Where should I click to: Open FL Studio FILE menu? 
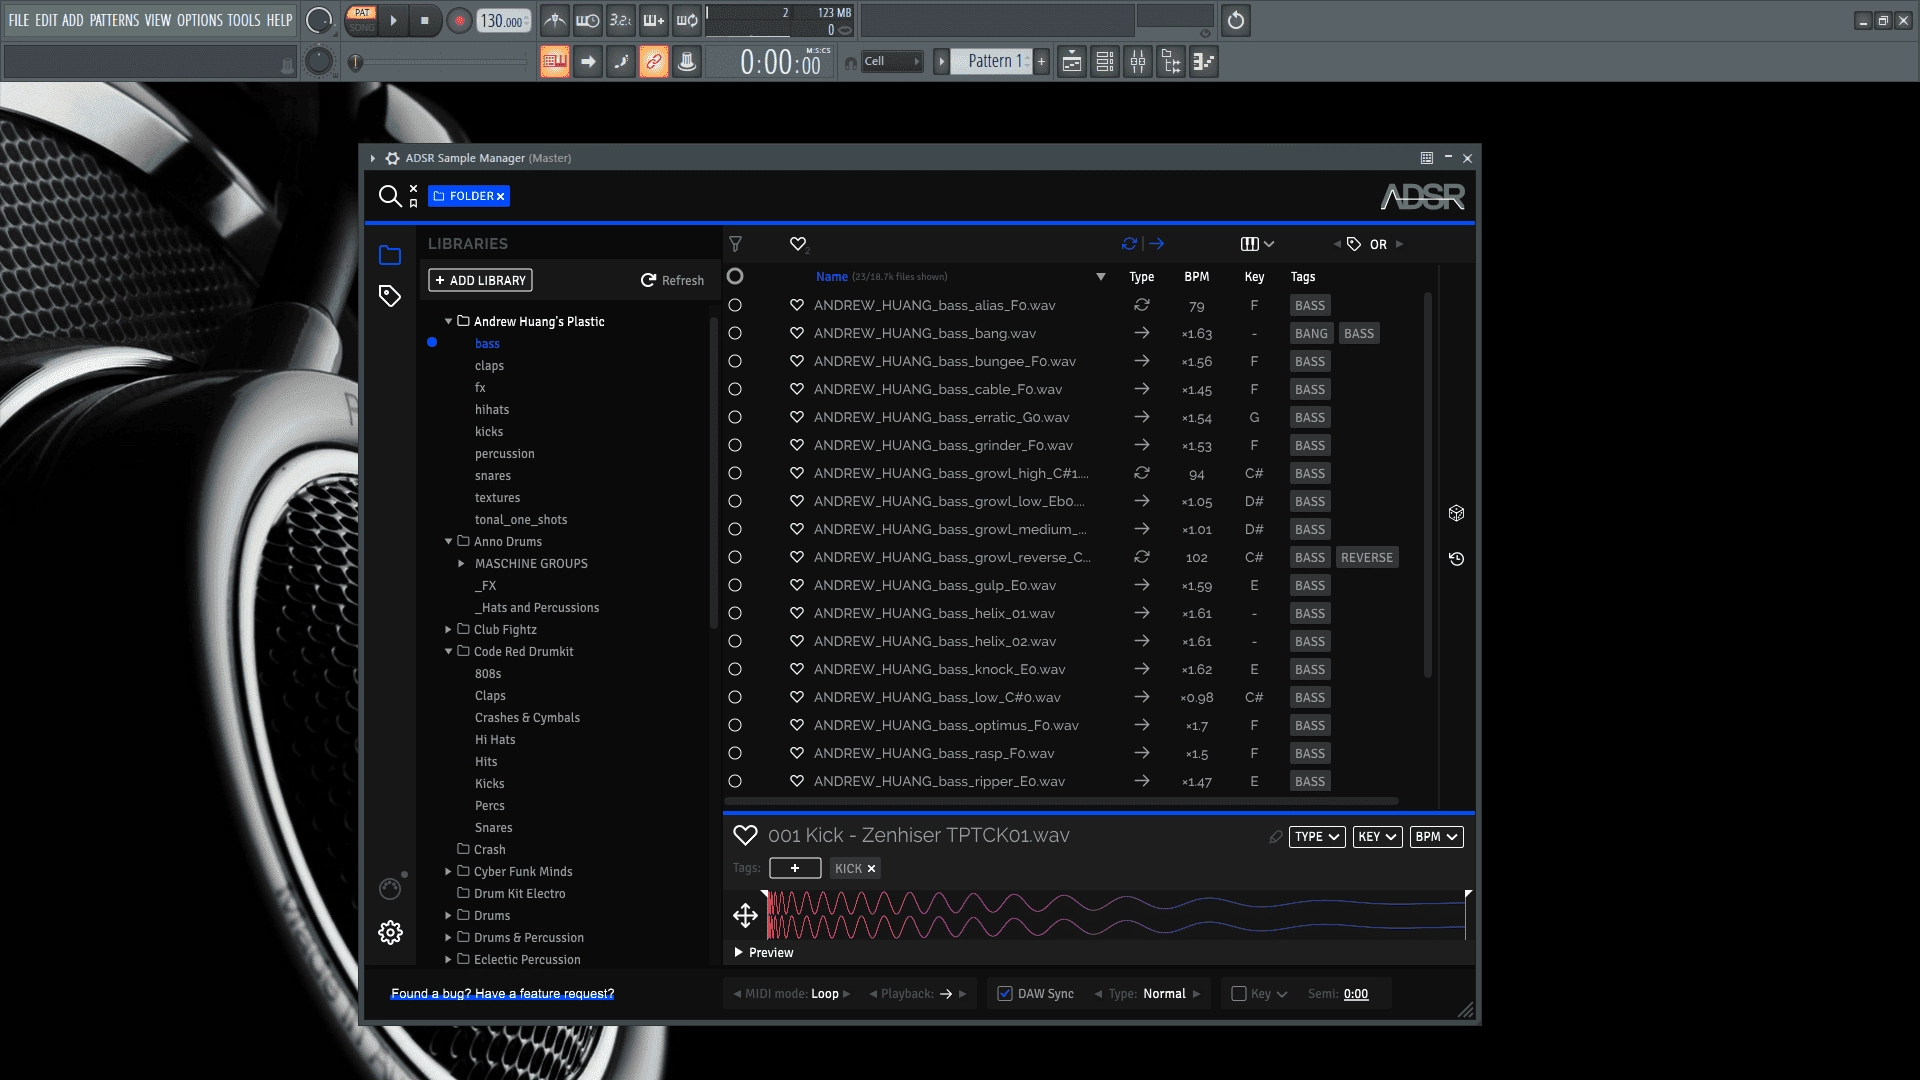coord(19,20)
